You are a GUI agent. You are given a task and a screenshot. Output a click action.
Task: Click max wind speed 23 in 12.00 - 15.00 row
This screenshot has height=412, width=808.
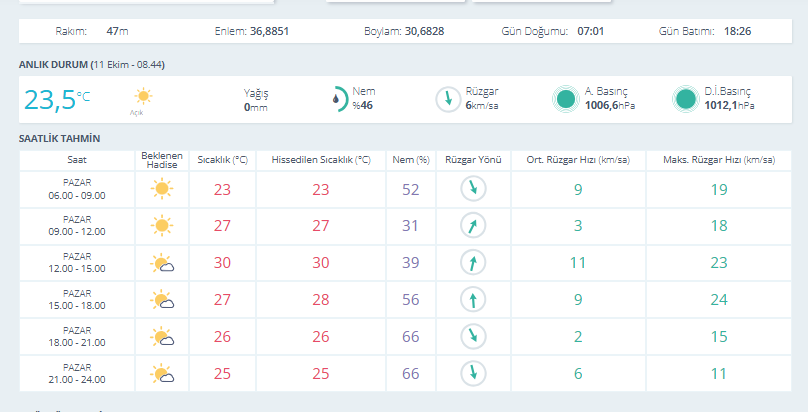click(719, 263)
